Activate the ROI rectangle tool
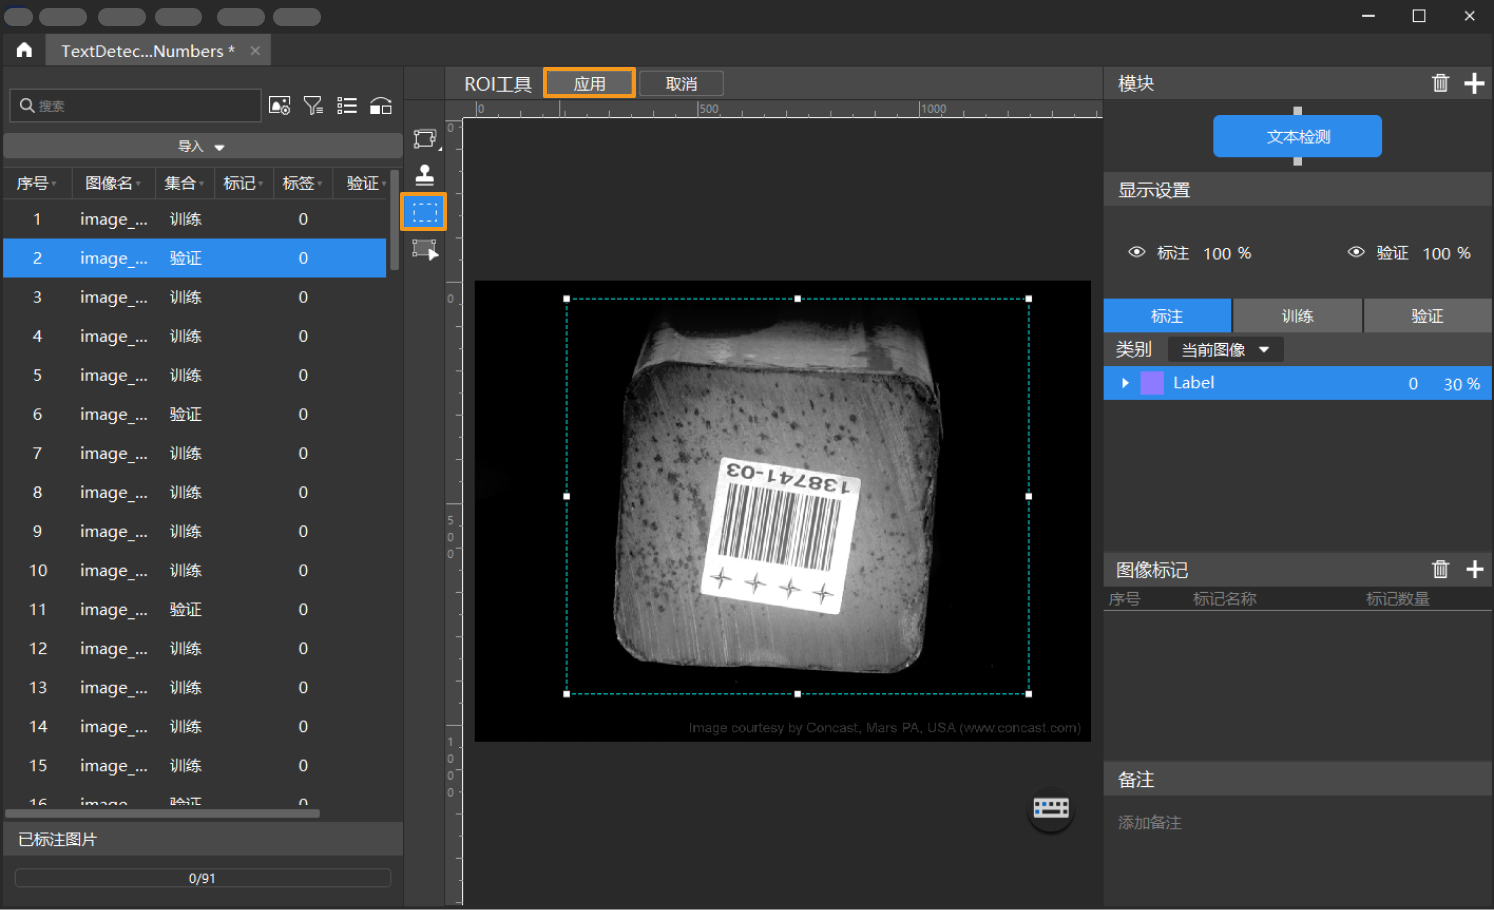Image resolution: width=1494 pixels, height=910 pixels. 424,212
